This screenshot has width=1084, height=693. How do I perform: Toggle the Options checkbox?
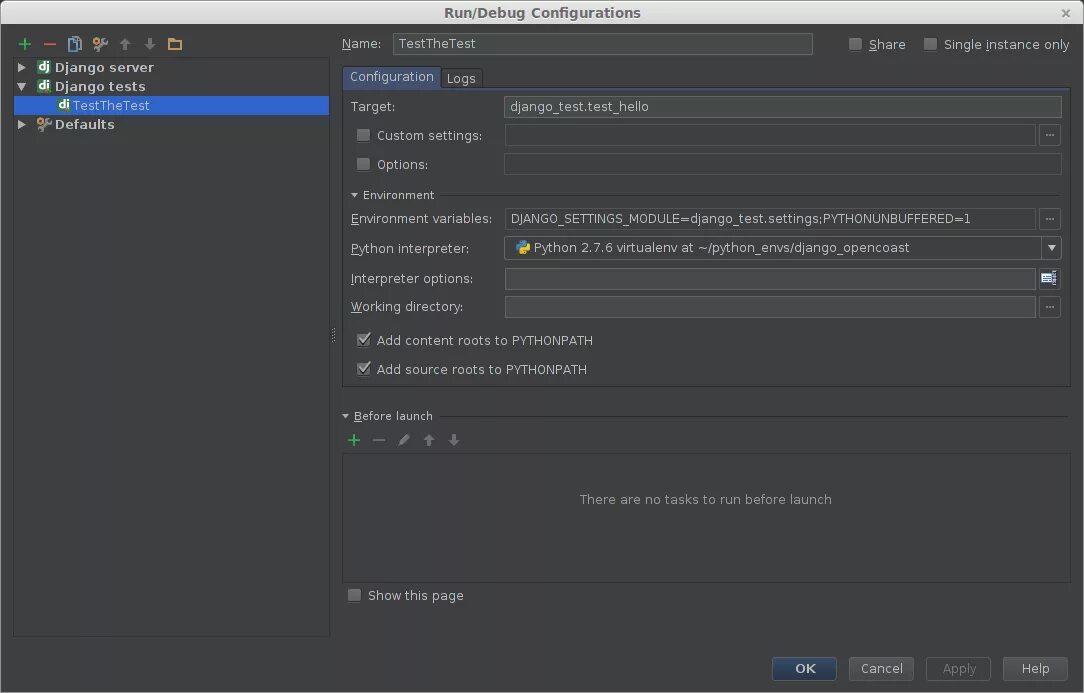point(363,165)
